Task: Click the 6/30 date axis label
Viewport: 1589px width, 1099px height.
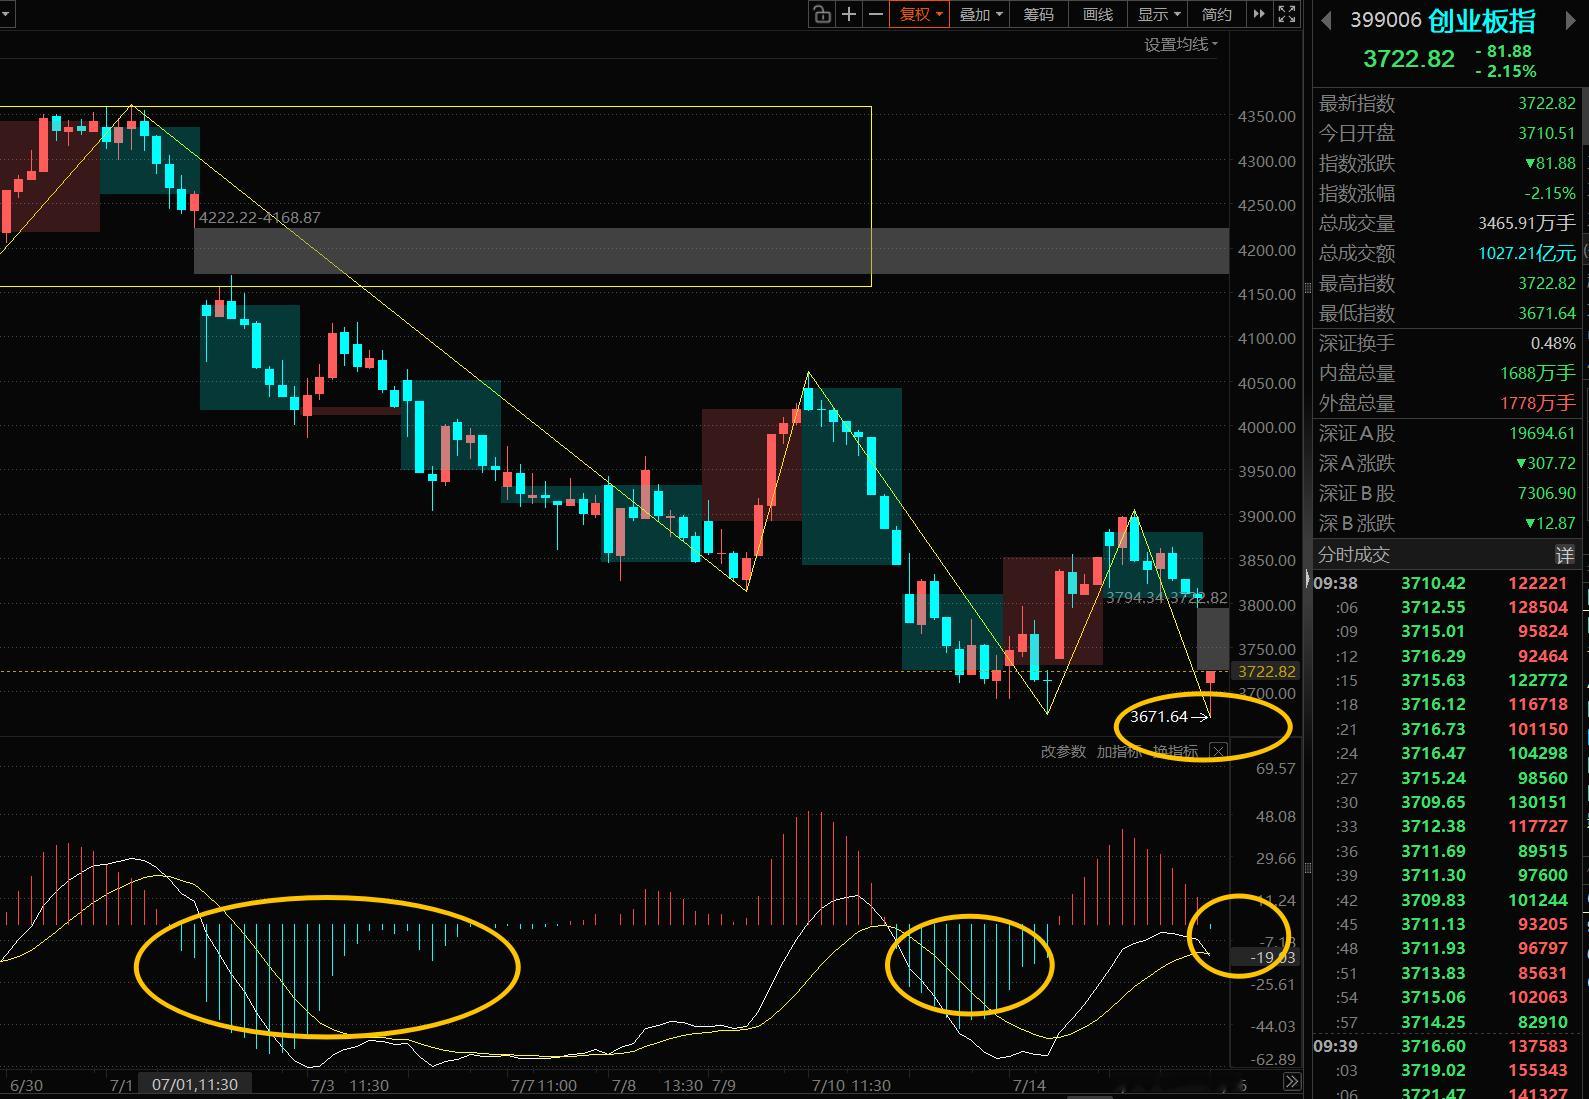Action: 26,1085
